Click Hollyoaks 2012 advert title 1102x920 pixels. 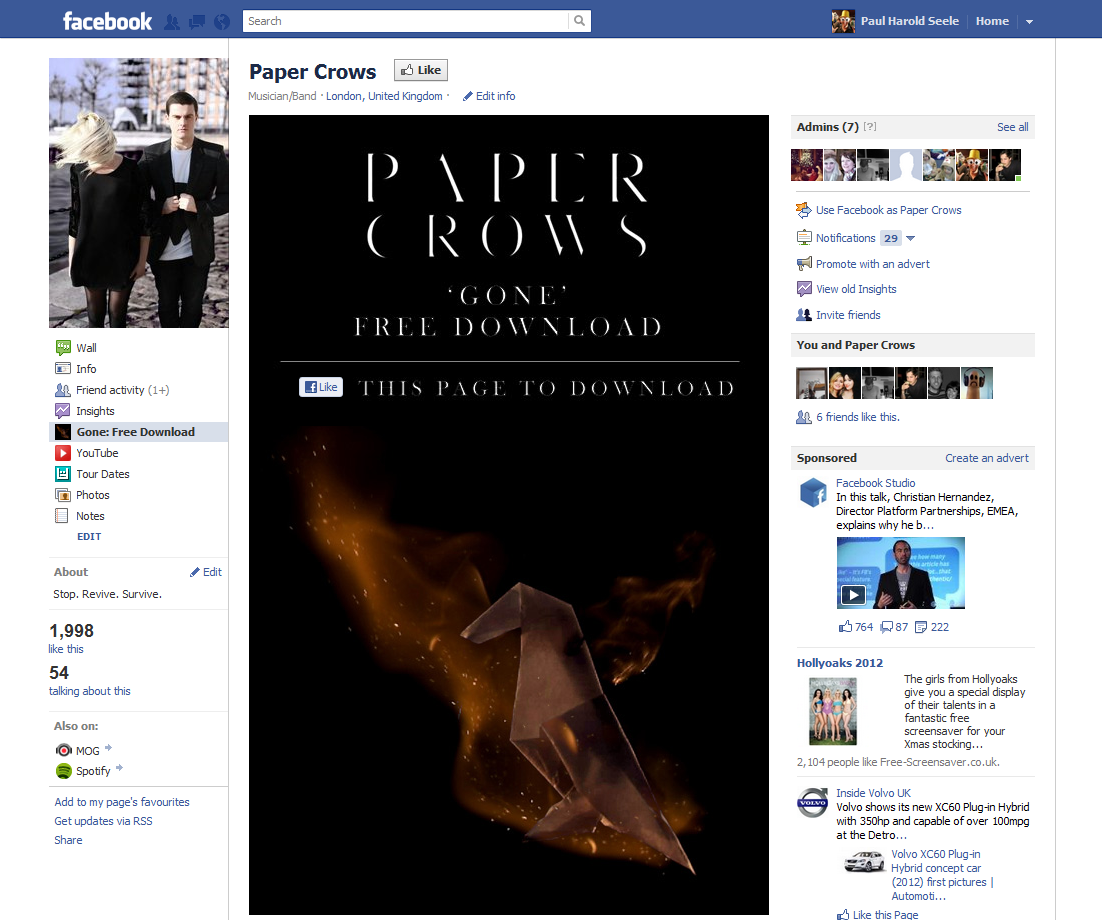840,663
